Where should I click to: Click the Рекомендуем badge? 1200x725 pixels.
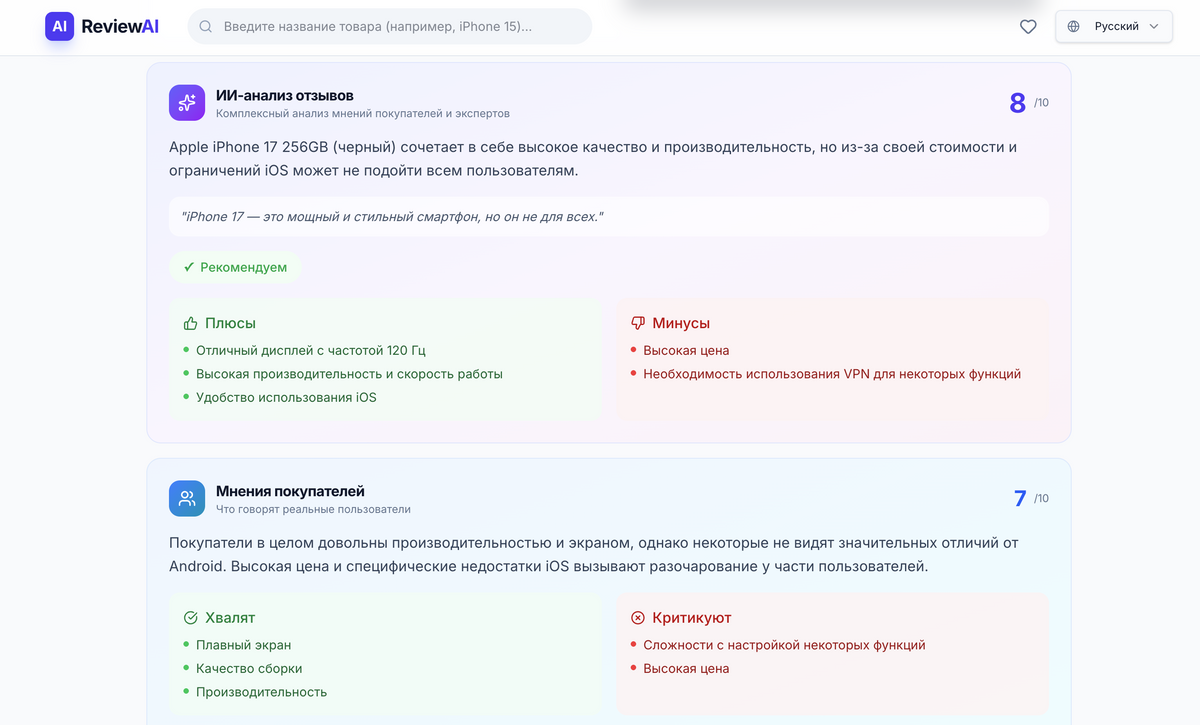(235, 267)
